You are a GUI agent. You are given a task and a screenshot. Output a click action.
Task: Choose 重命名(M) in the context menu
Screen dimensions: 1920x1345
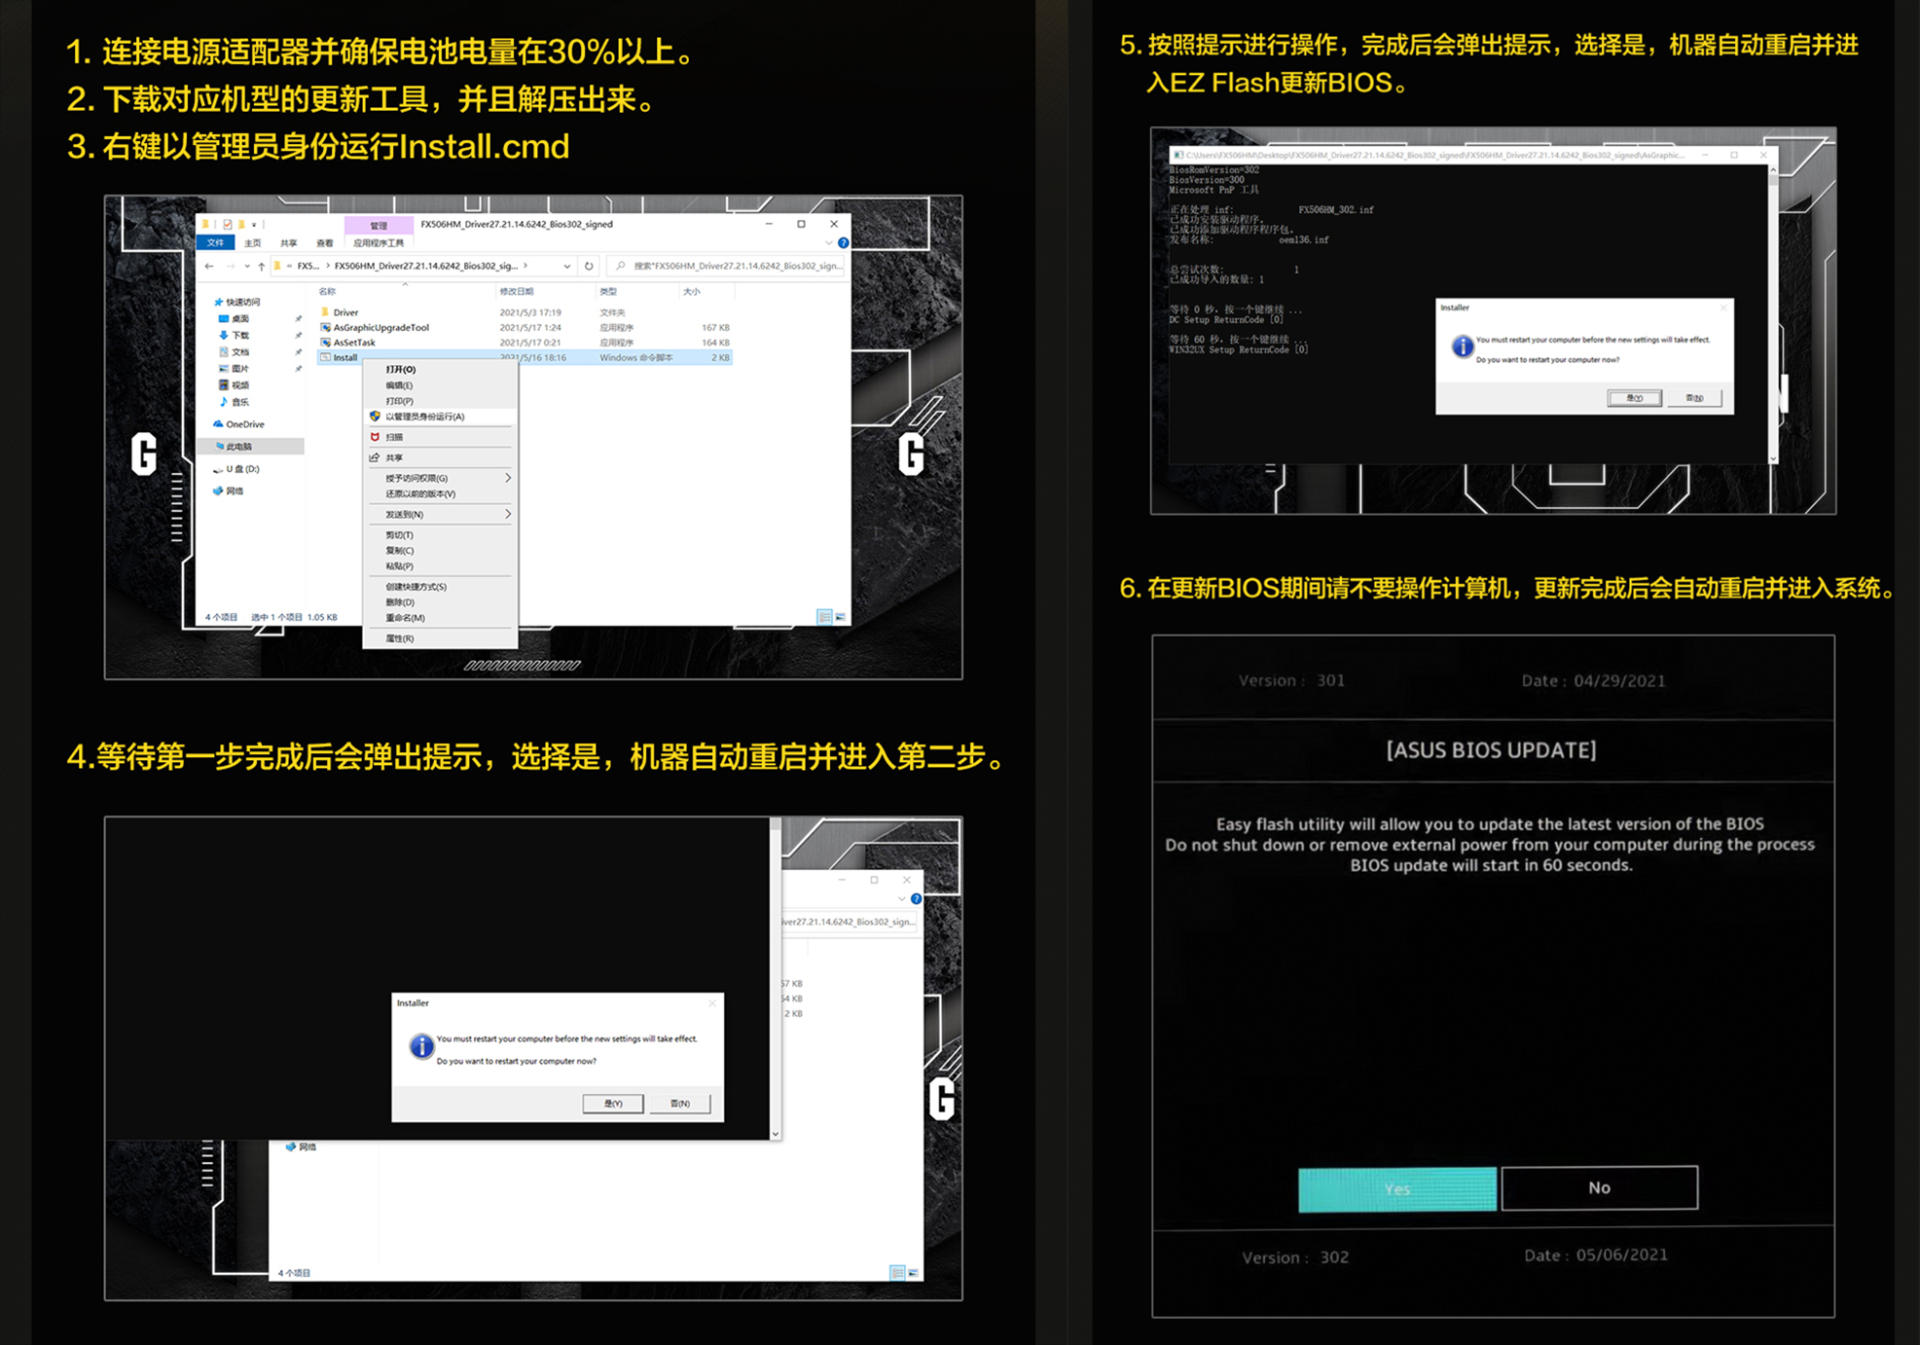(x=440, y=618)
